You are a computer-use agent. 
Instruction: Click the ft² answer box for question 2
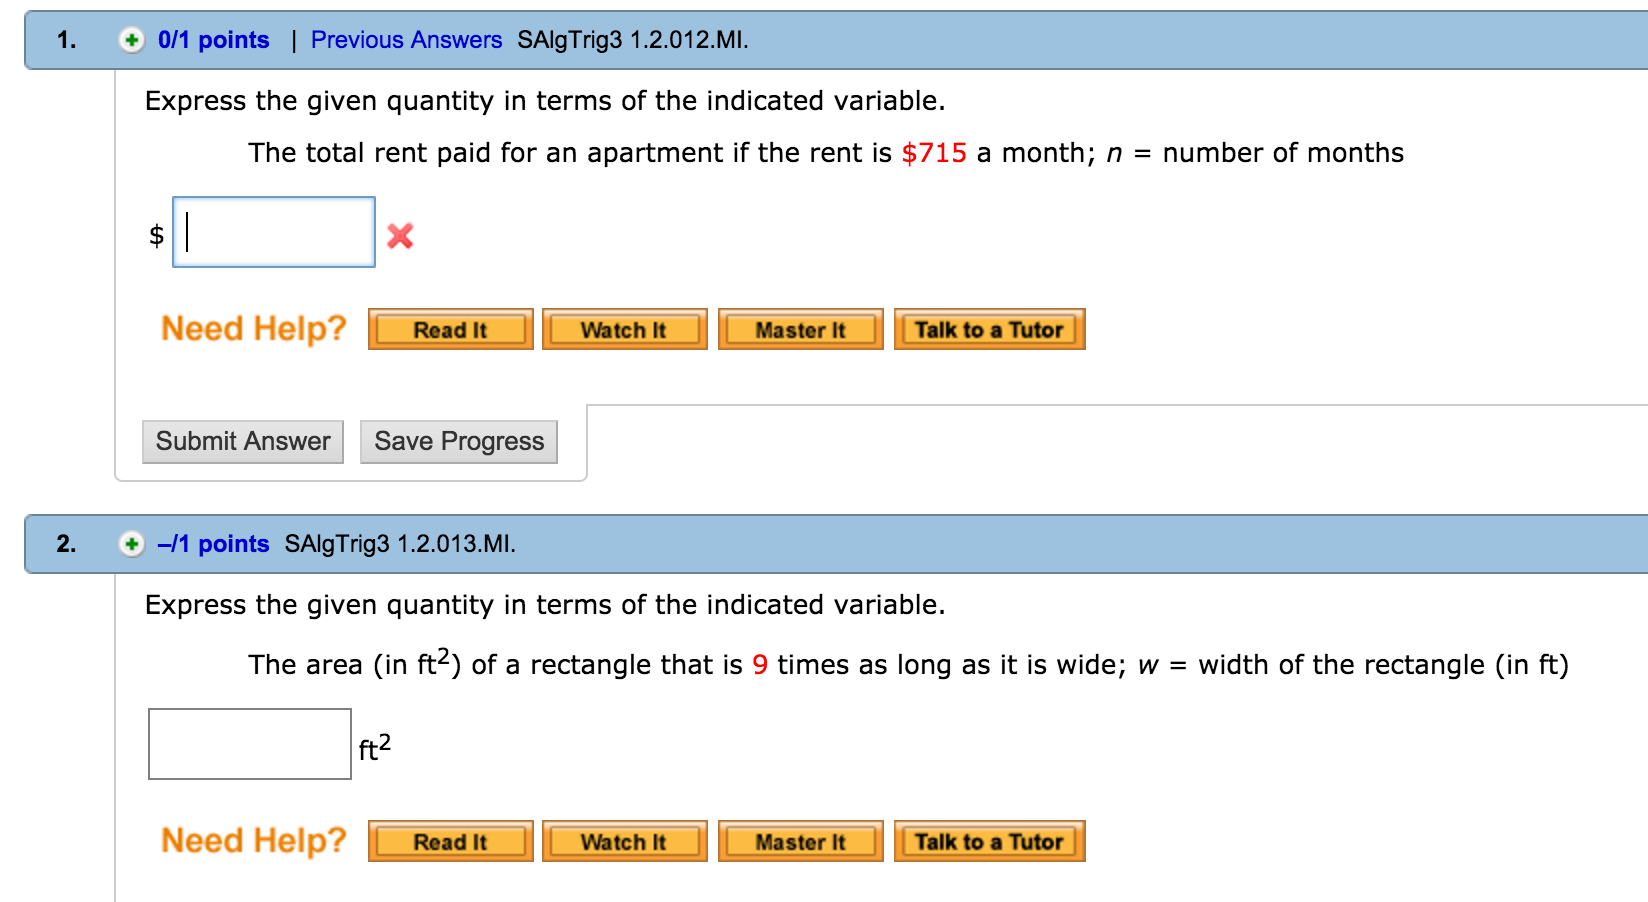tap(249, 744)
